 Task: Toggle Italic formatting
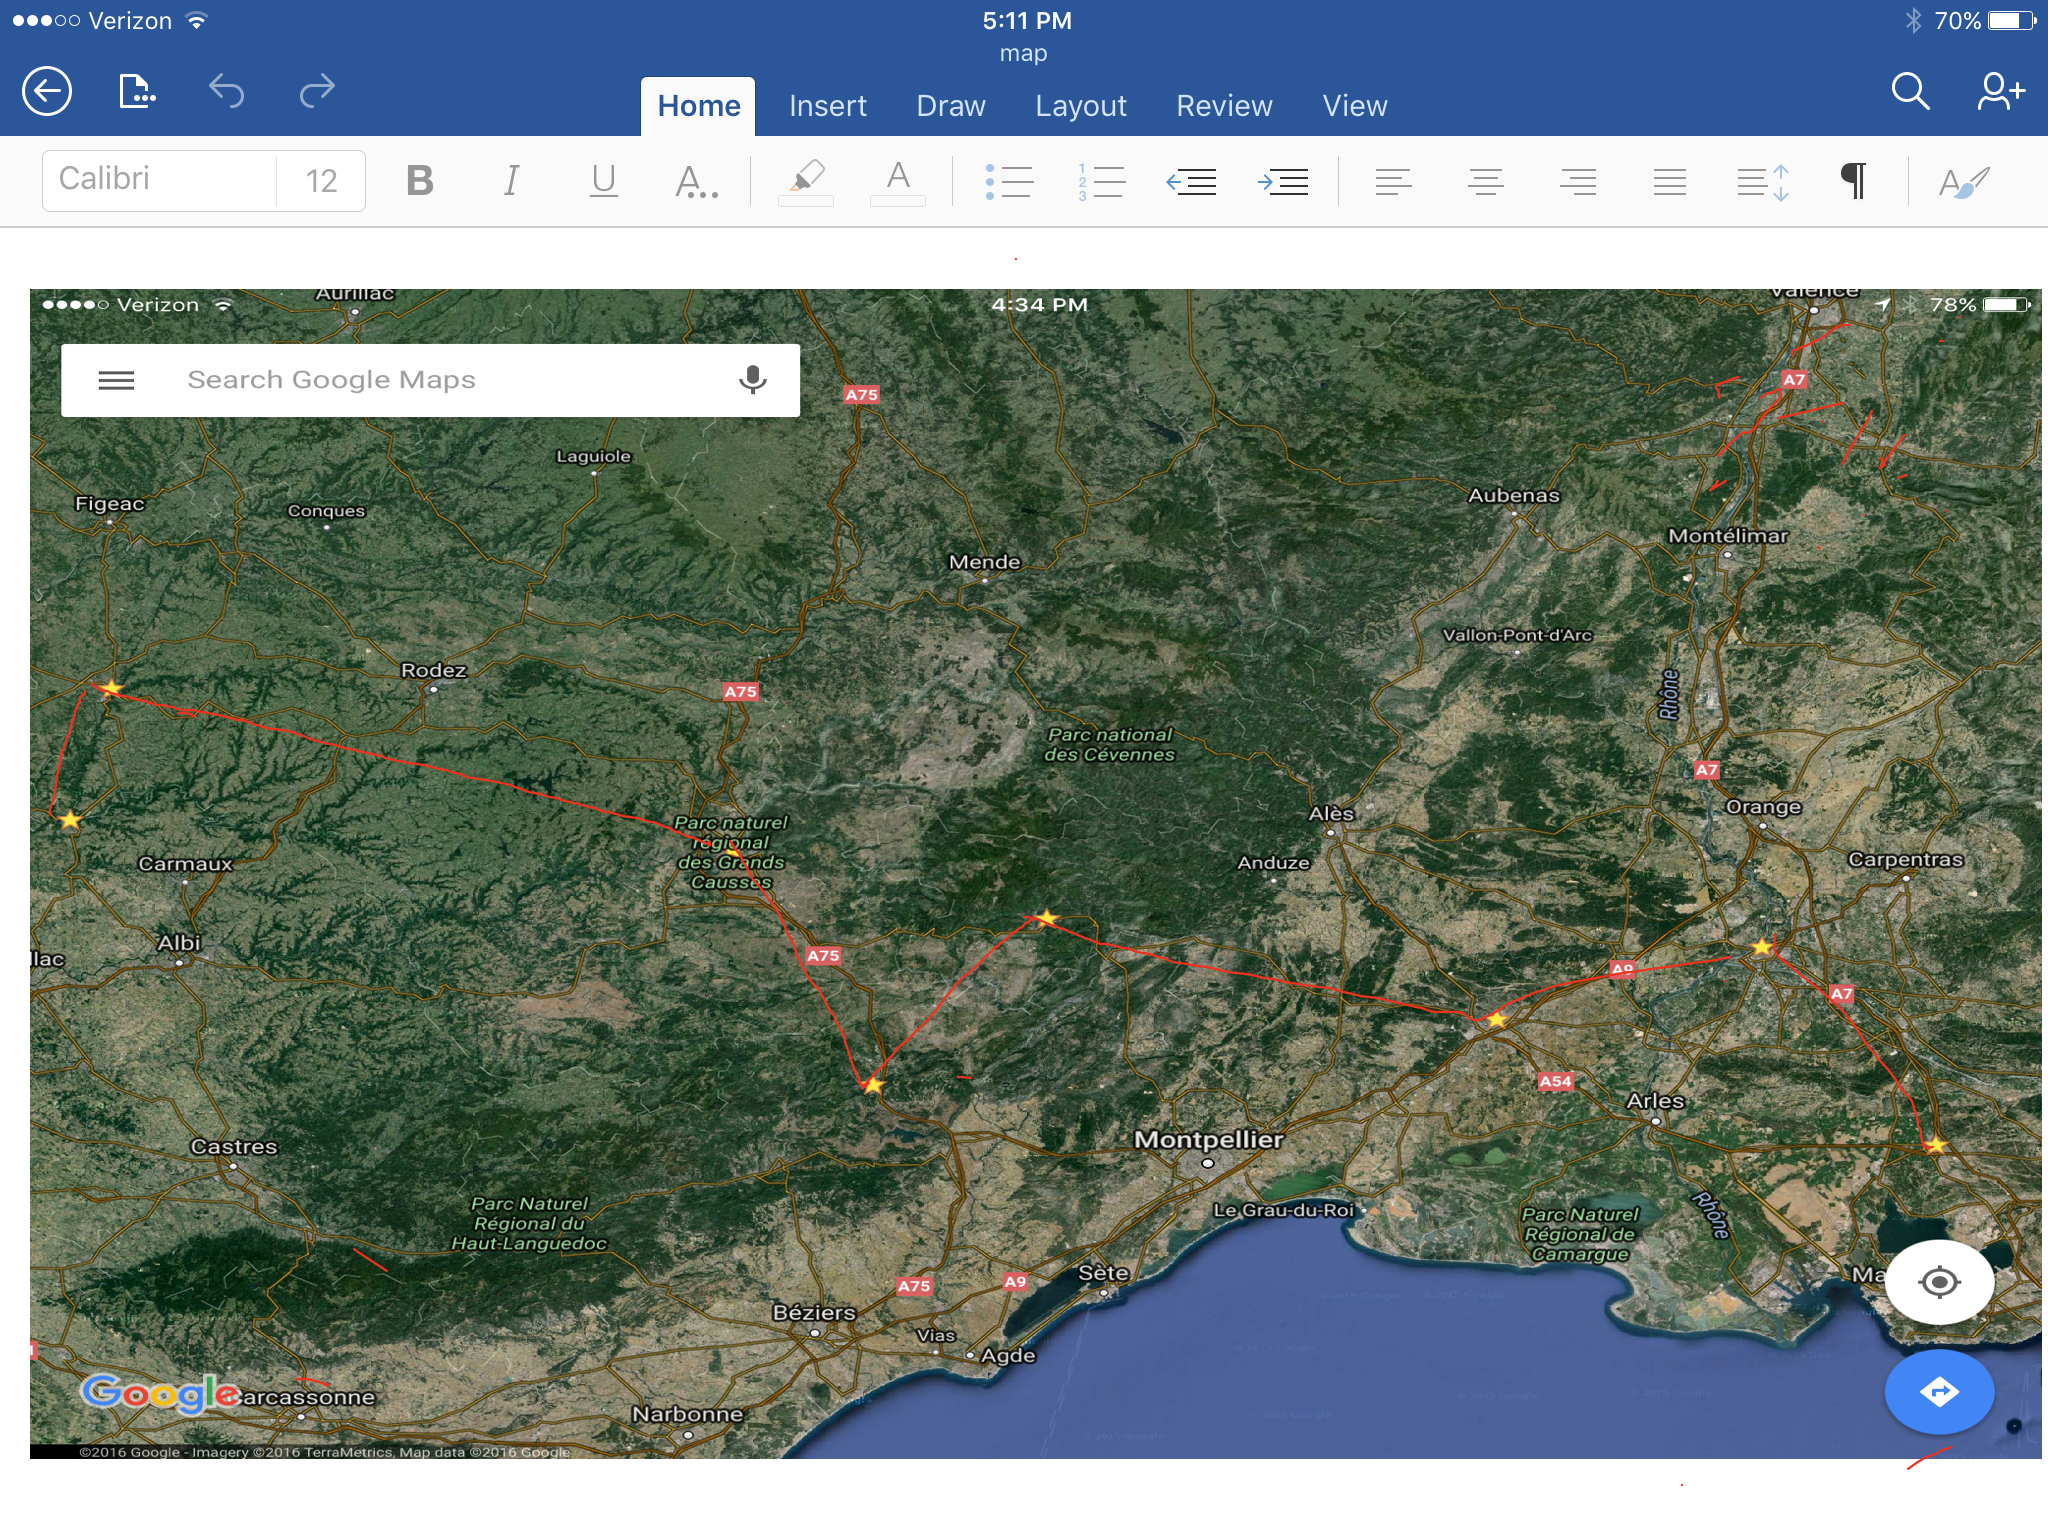click(x=511, y=181)
